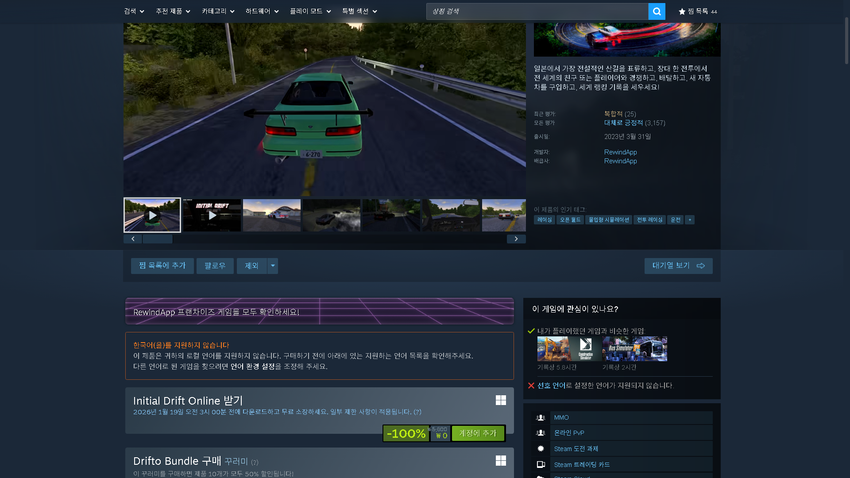
Task: Open the 특별 섹션 menu
Action: (x=360, y=11)
